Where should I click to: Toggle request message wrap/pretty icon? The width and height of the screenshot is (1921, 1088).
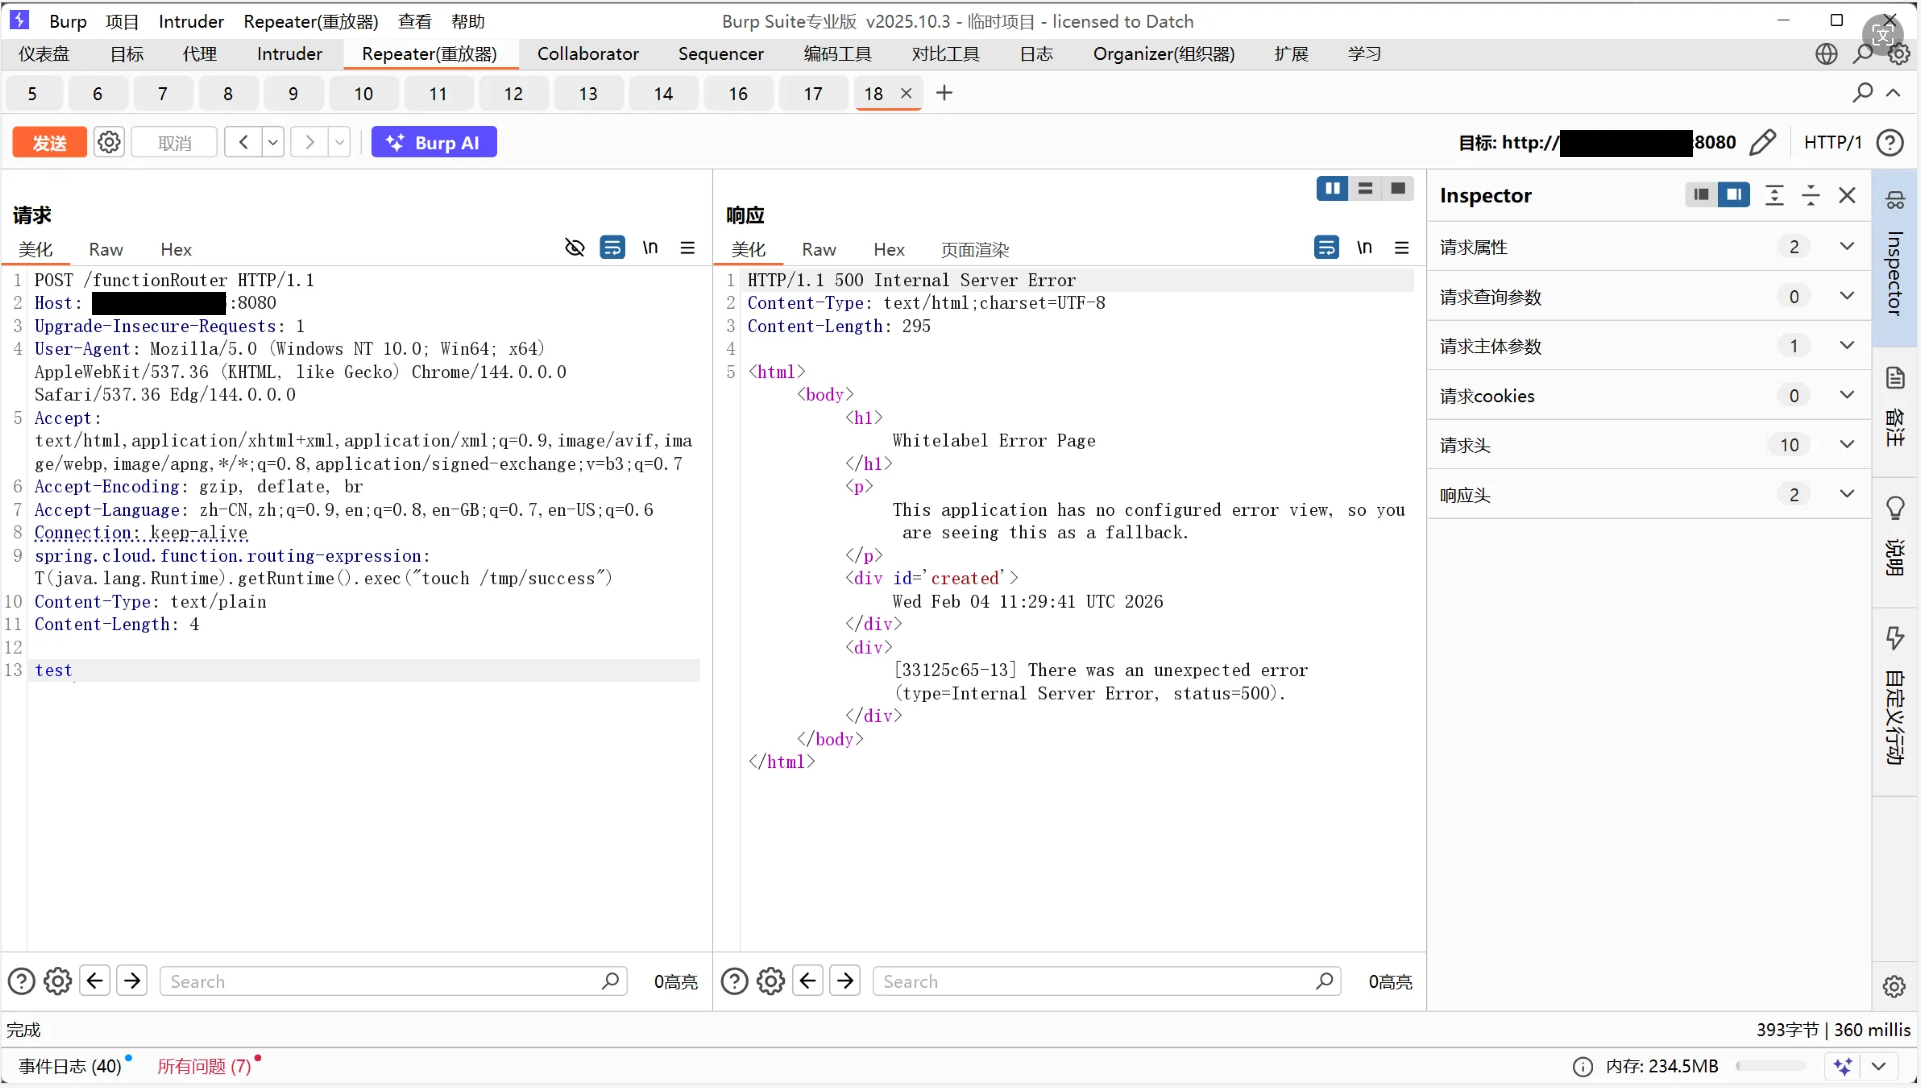pos(613,247)
